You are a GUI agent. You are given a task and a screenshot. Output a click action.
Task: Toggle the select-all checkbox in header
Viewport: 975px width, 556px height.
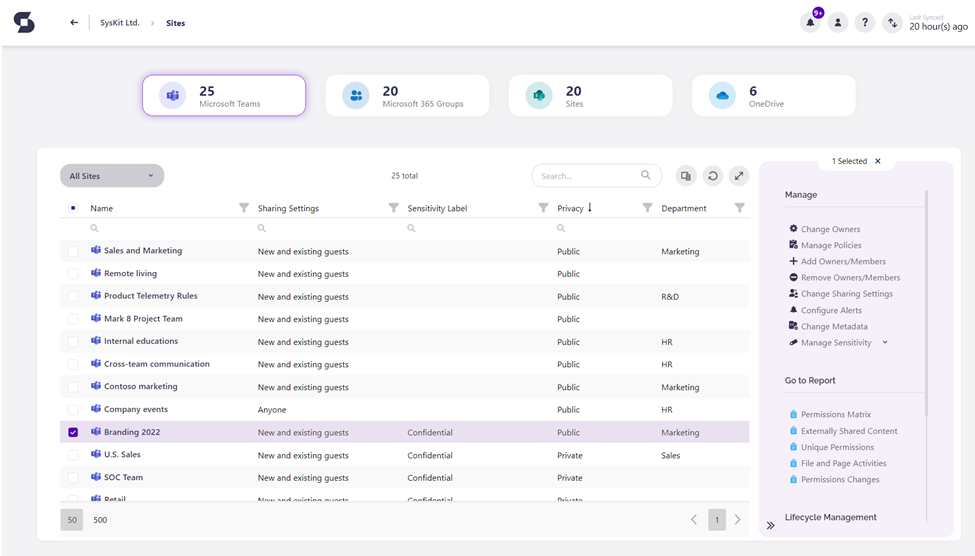point(73,208)
